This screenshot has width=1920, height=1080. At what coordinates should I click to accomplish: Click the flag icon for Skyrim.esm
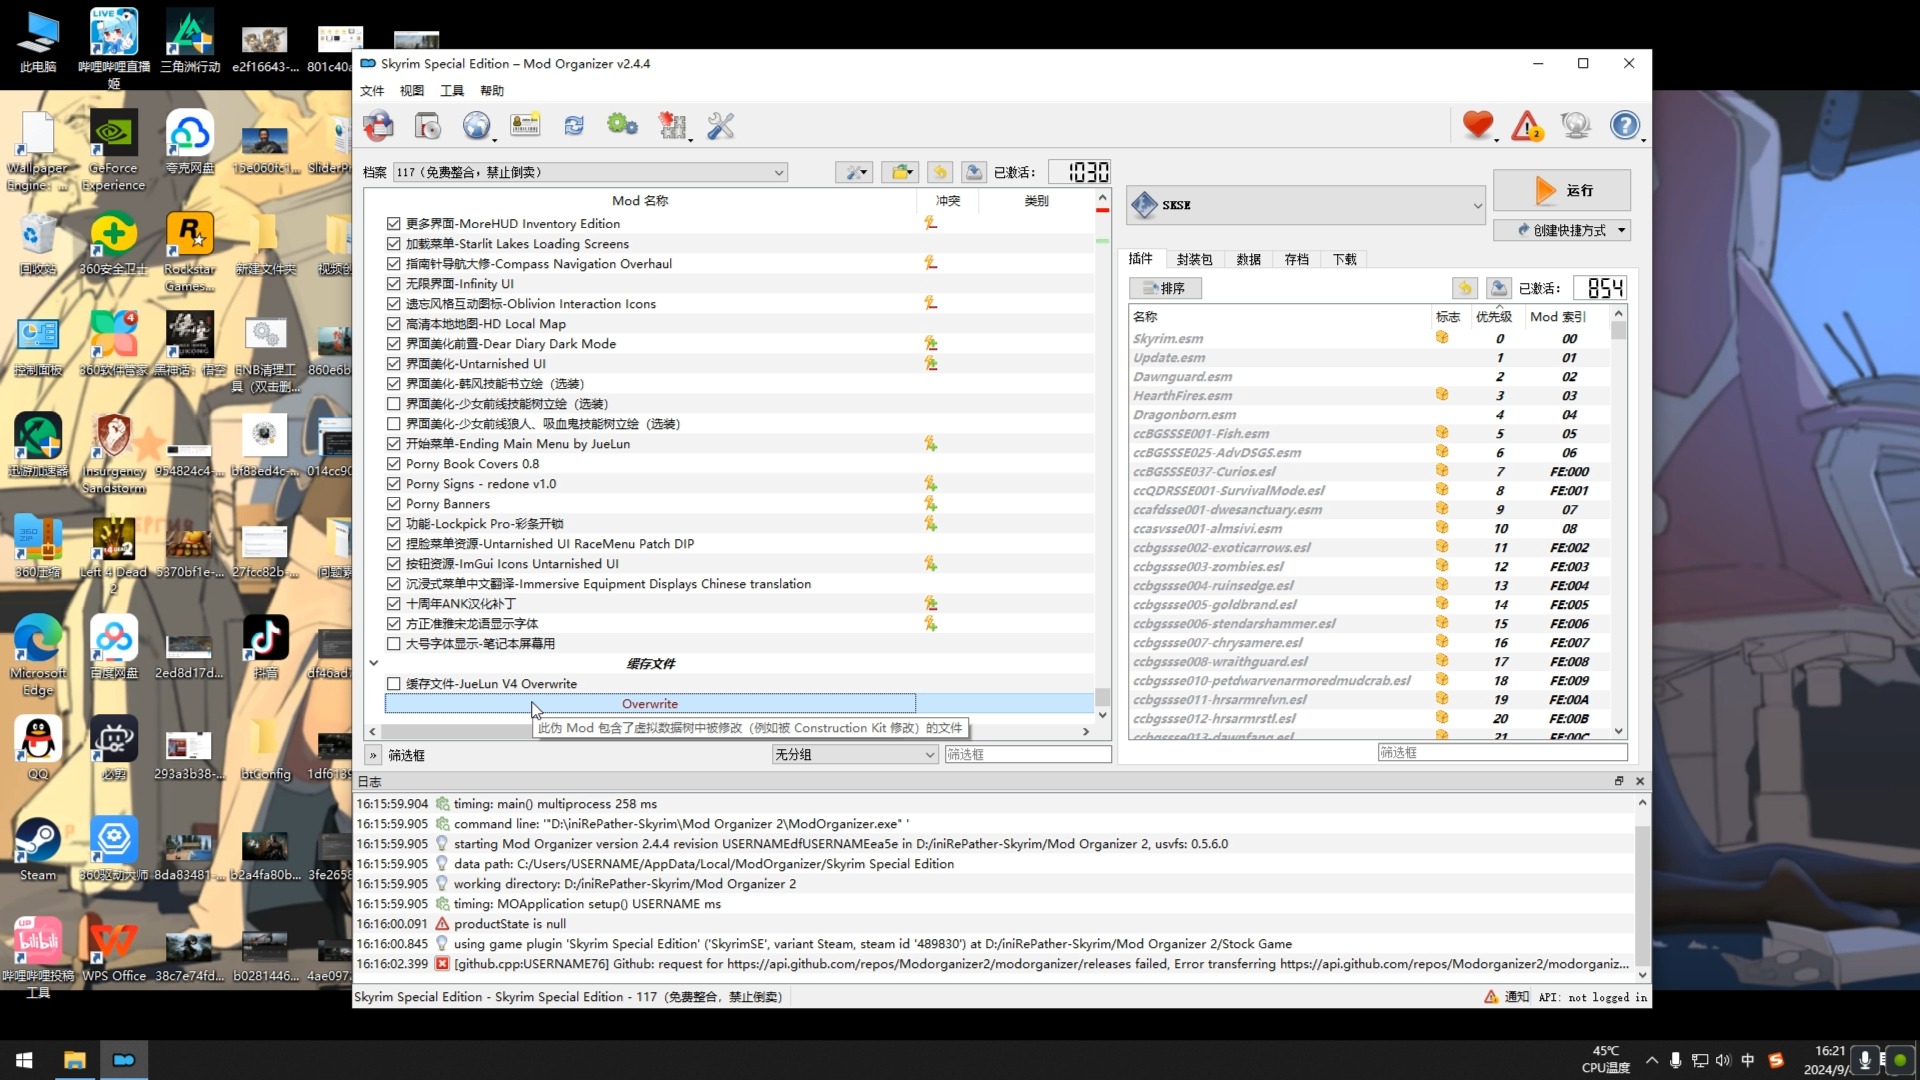pos(1442,338)
